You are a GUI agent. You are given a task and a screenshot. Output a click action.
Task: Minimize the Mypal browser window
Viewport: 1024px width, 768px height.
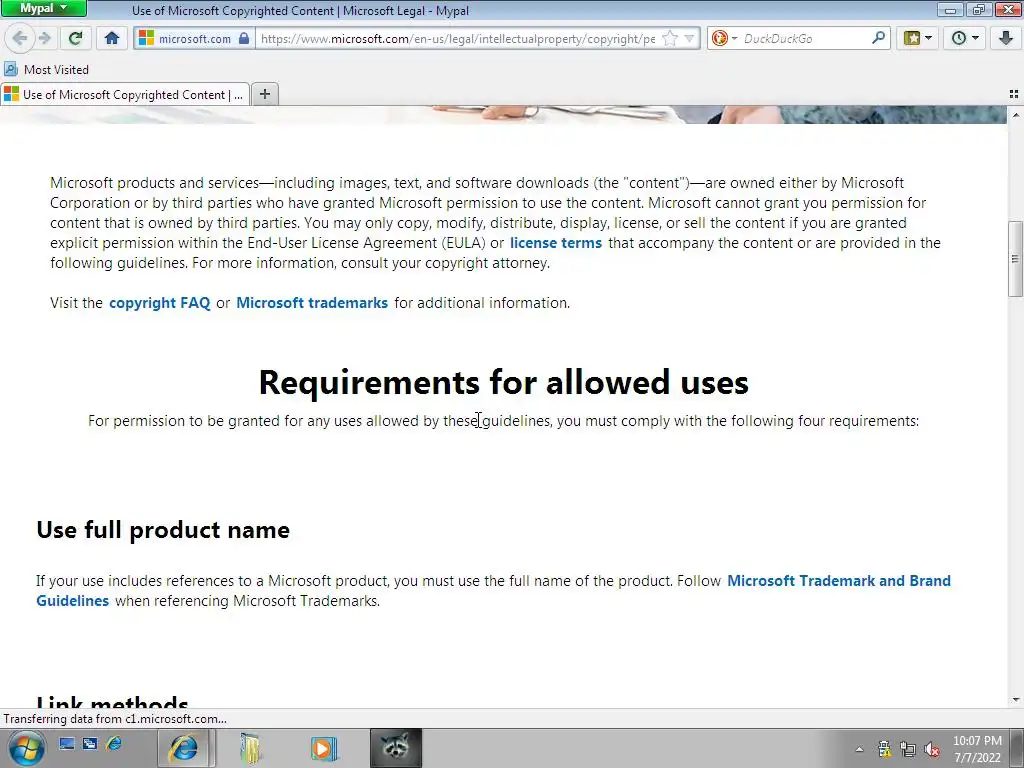tap(950, 9)
